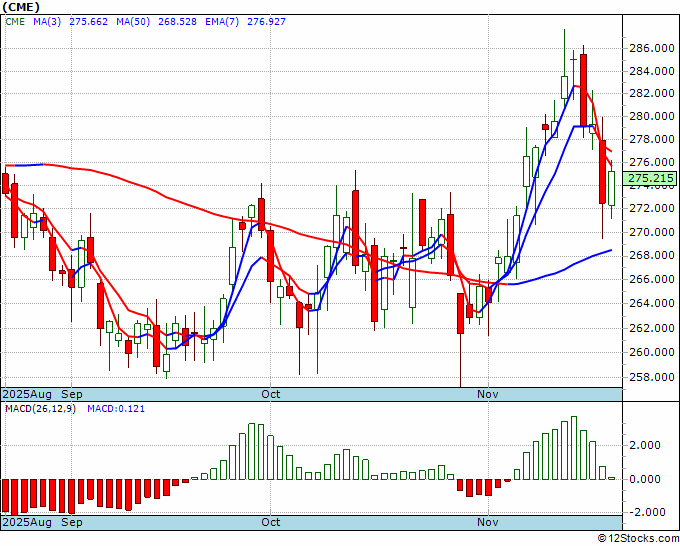Click the 262.000 price axis label
The image size is (680, 546).
click(651, 328)
